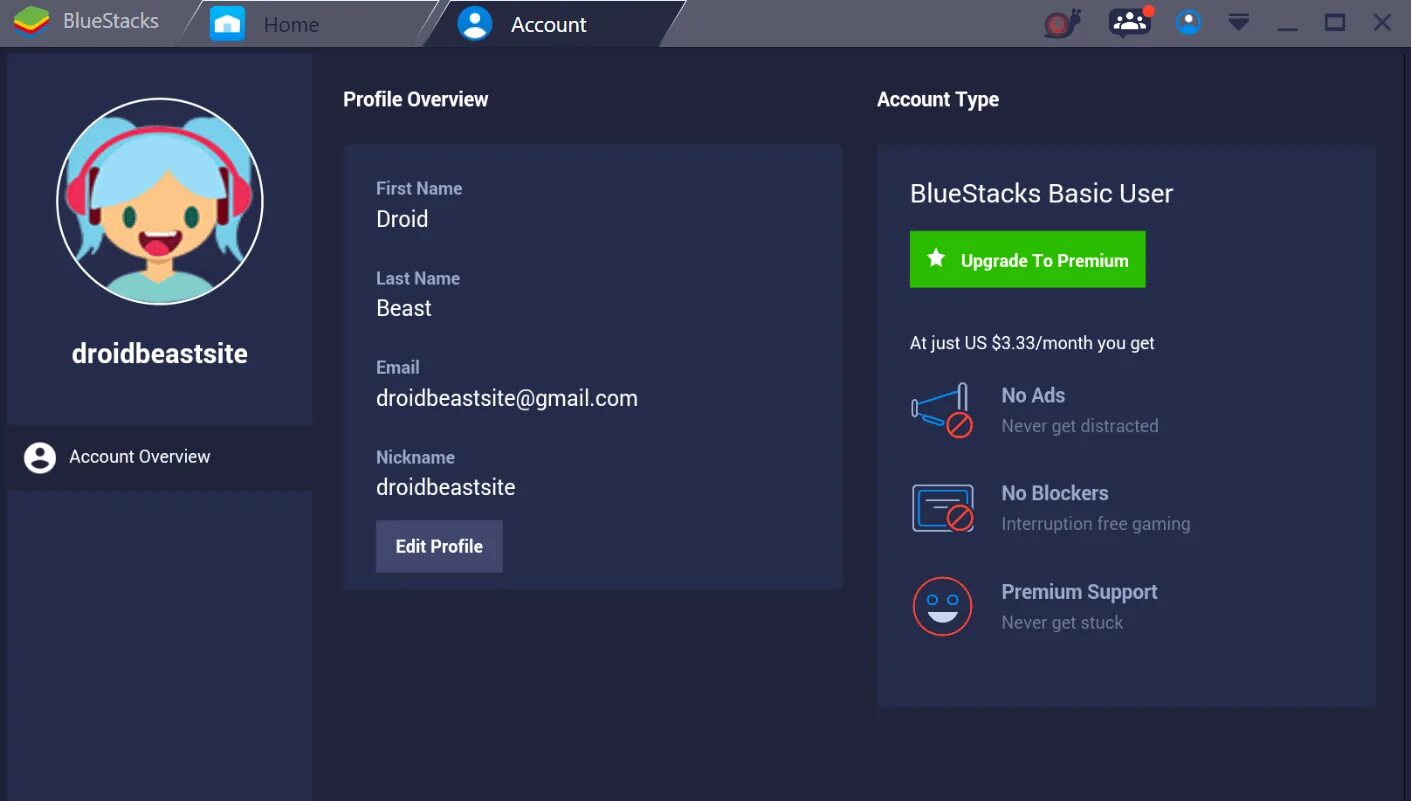Viewport: 1411px width, 801px height.
Task: Click the BlueStacks logo icon
Action: pyautogui.click(x=31, y=21)
